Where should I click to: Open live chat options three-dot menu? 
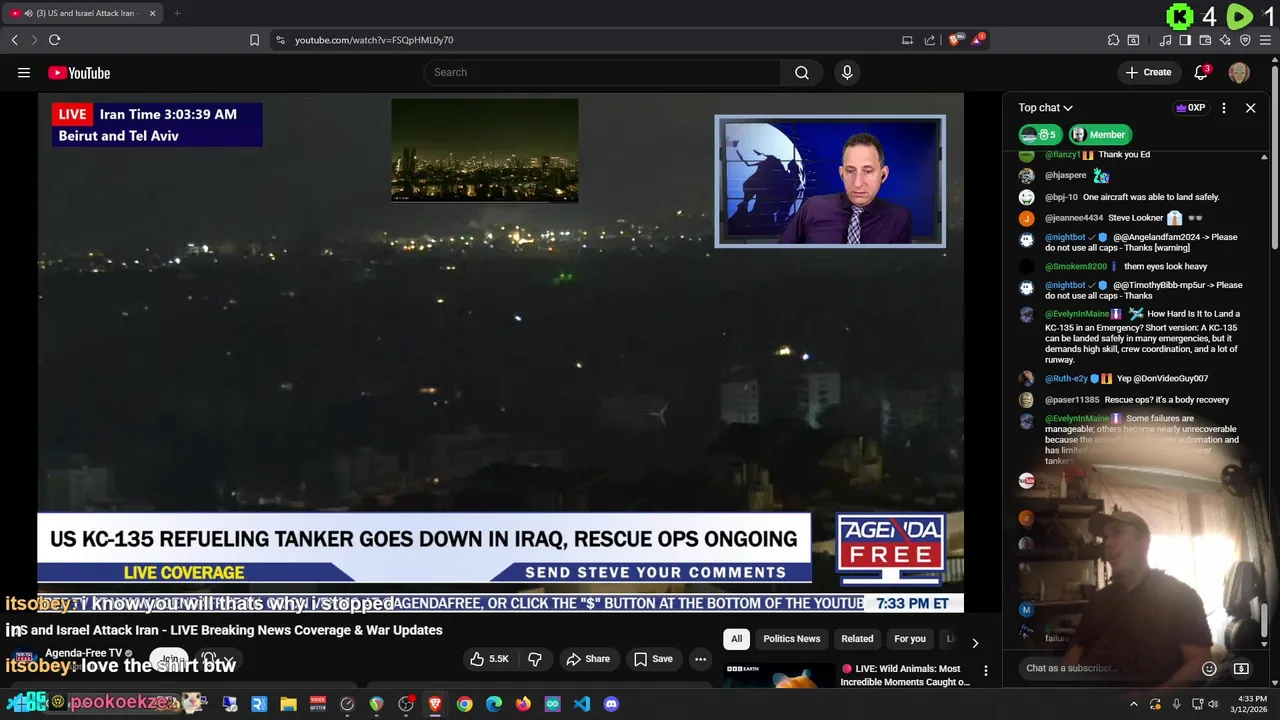[1224, 108]
